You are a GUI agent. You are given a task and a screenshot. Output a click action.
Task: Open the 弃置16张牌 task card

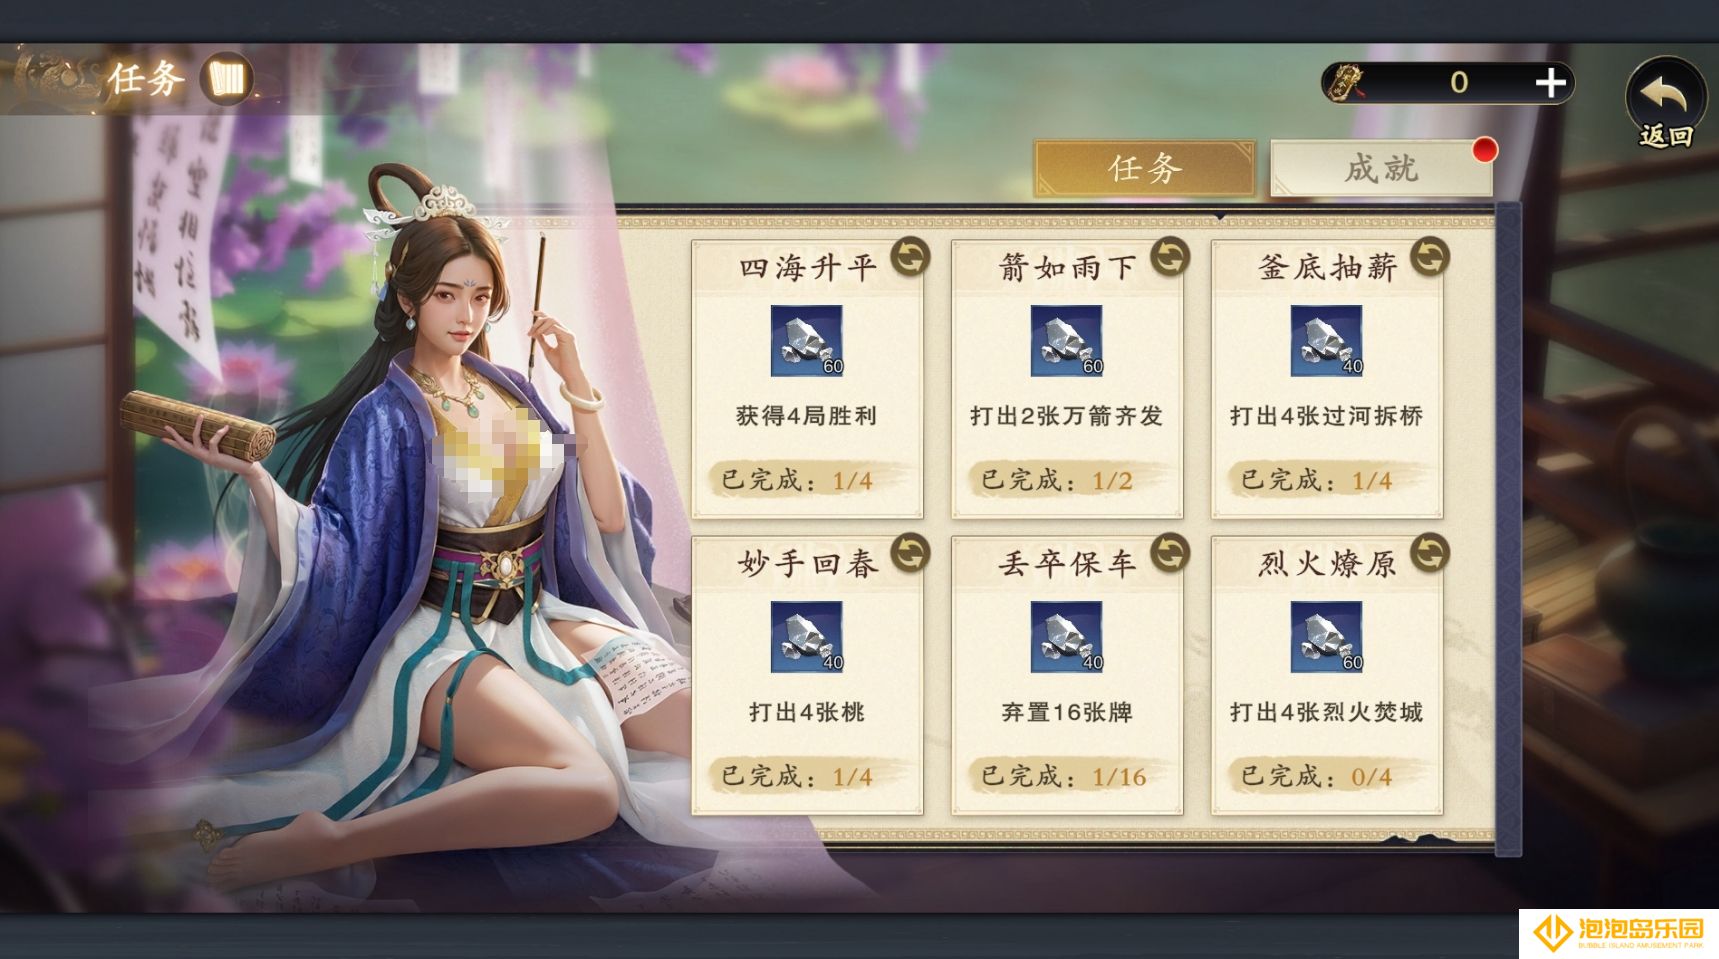click(1067, 675)
